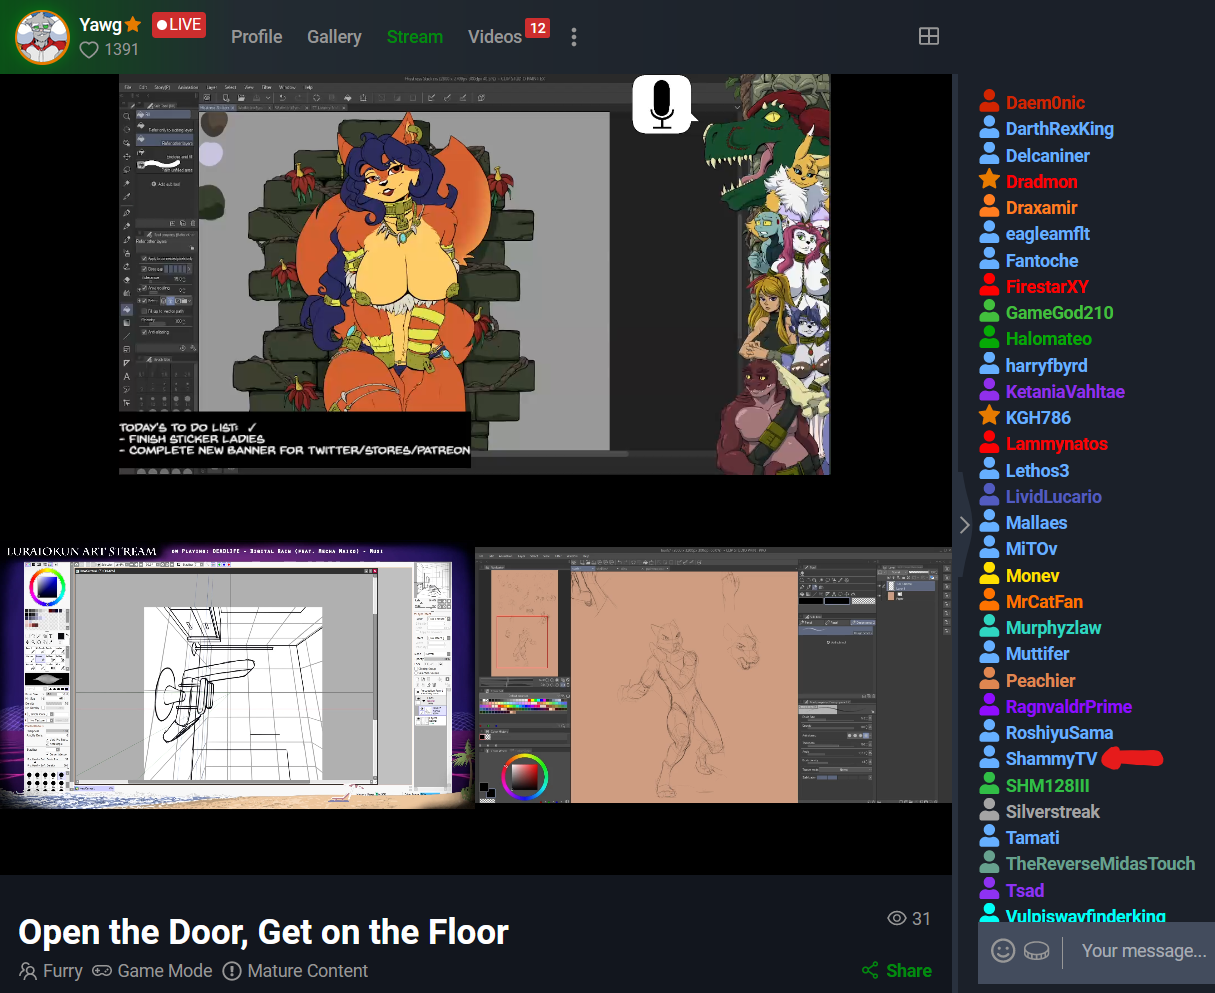
Task: Collapse the chat panel arrow
Action: point(964,524)
